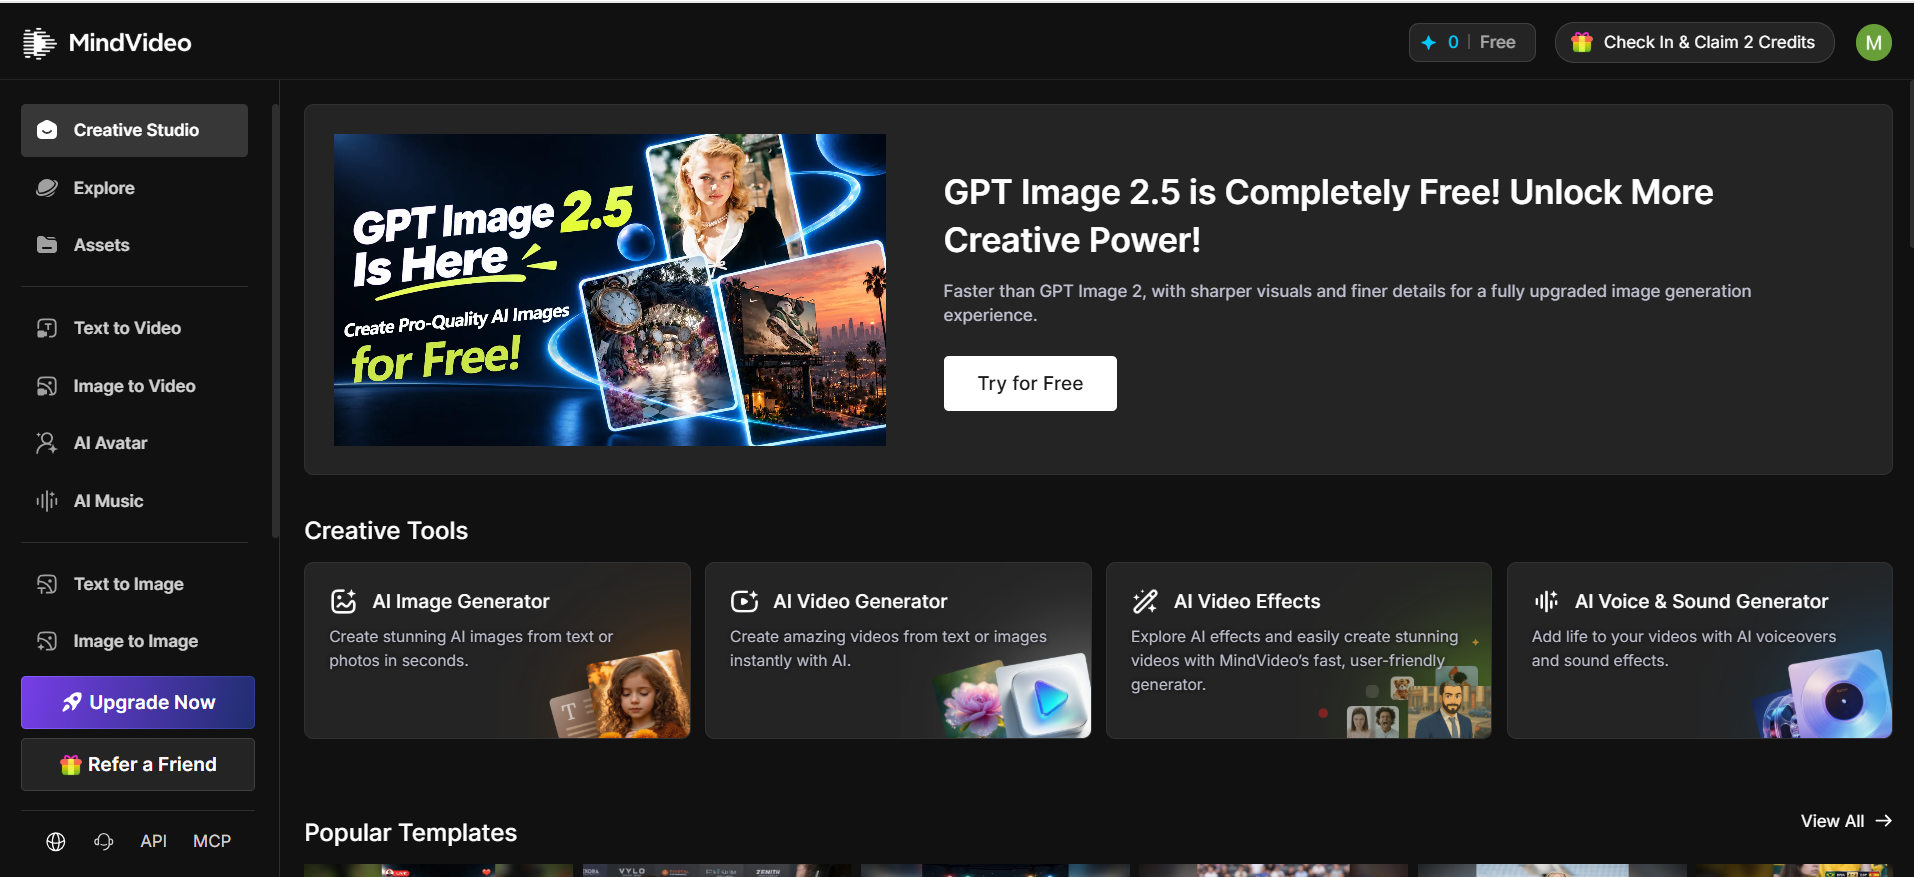Click the MindVideo logo icon
This screenshot has width=1914, height=877.
pyautogui.click(x=39, y=43)
